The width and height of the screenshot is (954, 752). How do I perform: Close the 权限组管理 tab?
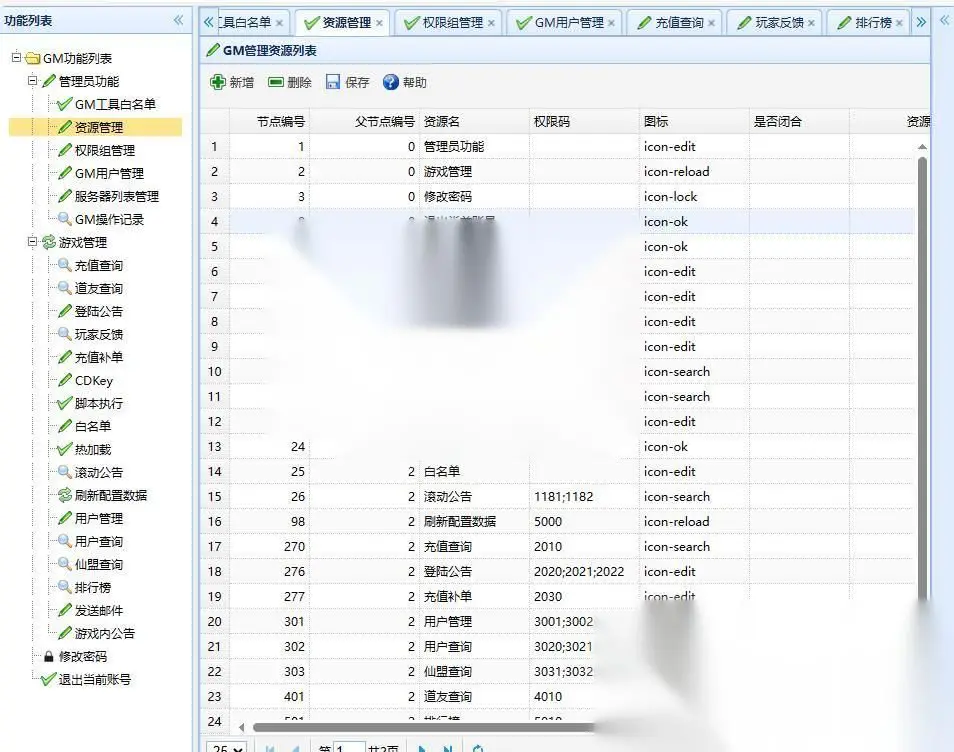(x=491, y=23)
